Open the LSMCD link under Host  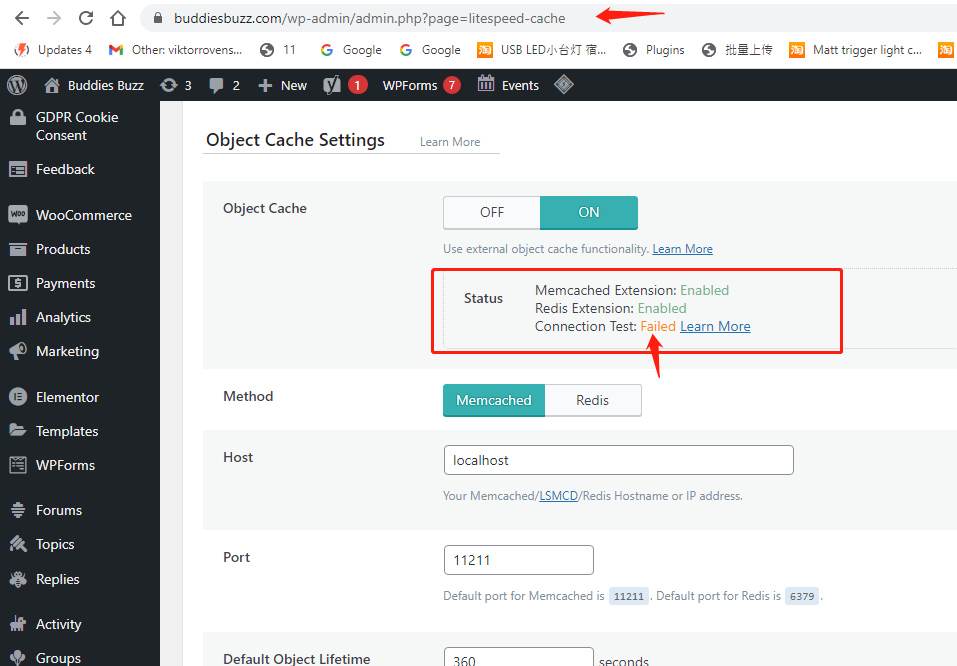click(x=558, y=495)
